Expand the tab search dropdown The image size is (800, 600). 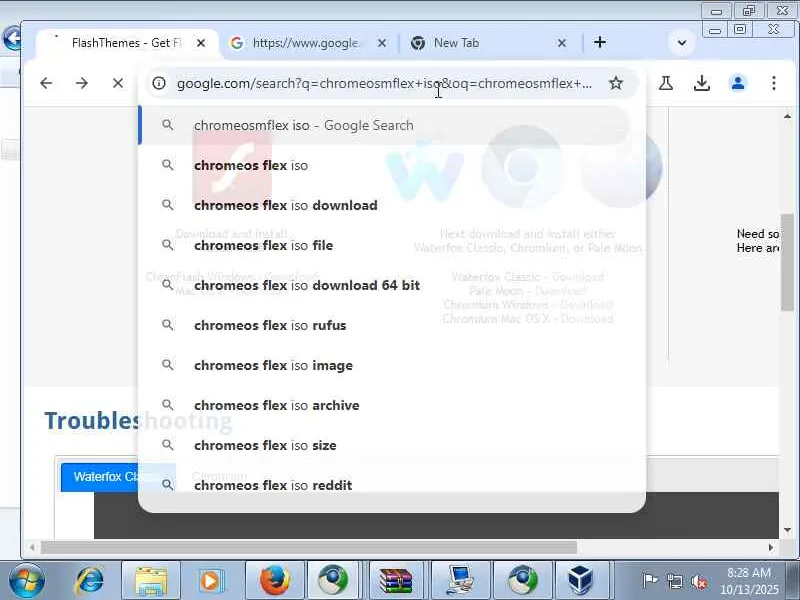pos(682,43)
